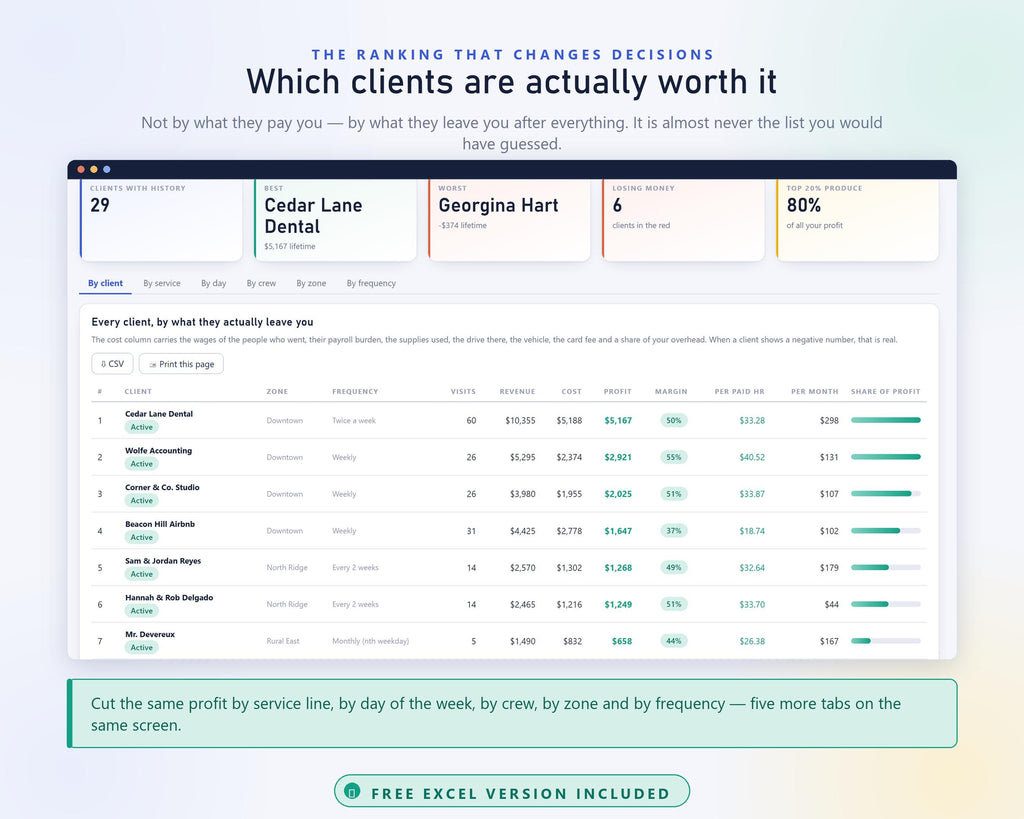
Task: Click the $40.52 per paid hour value
Action: point(752,457)
